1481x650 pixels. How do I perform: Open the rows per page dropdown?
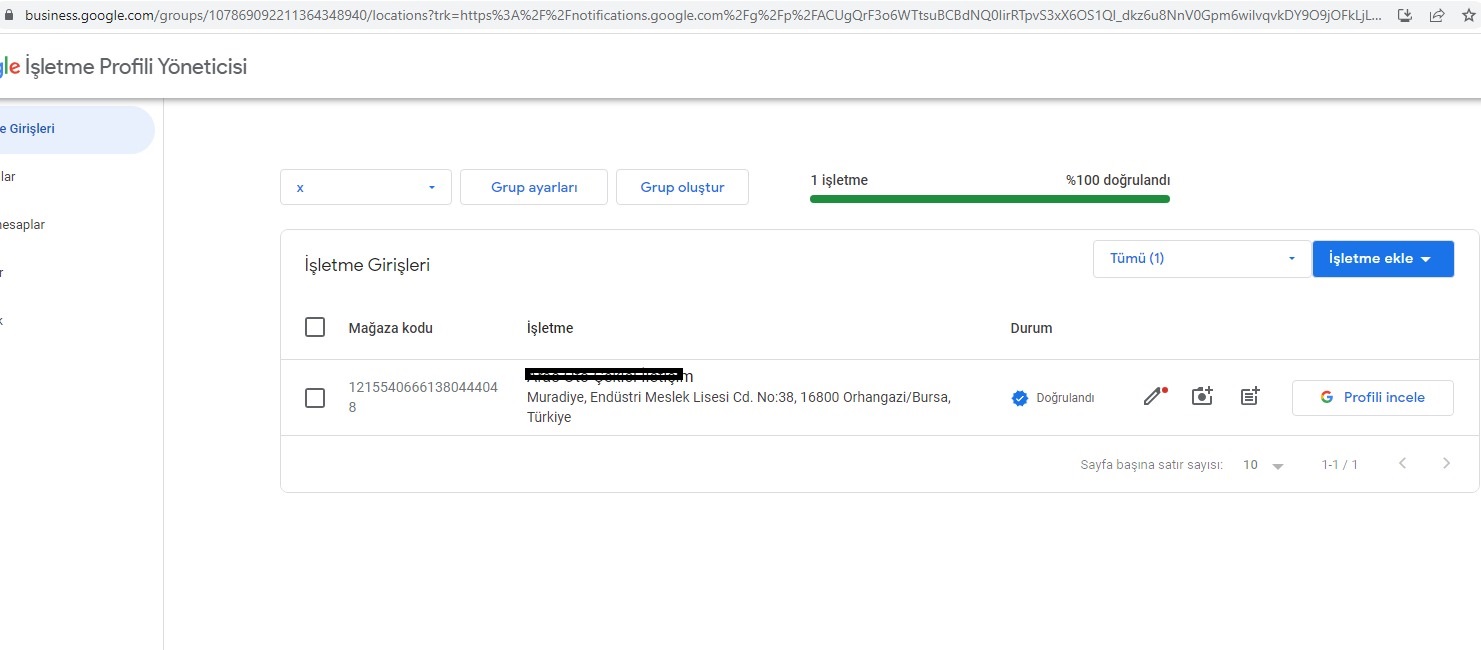click(x=1263, y=465)
